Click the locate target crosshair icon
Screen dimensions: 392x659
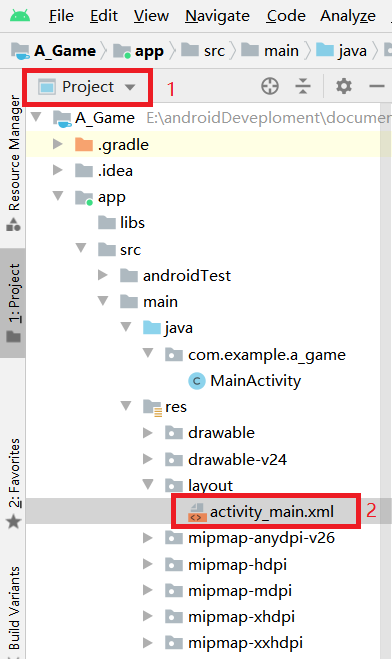[270, 87]
